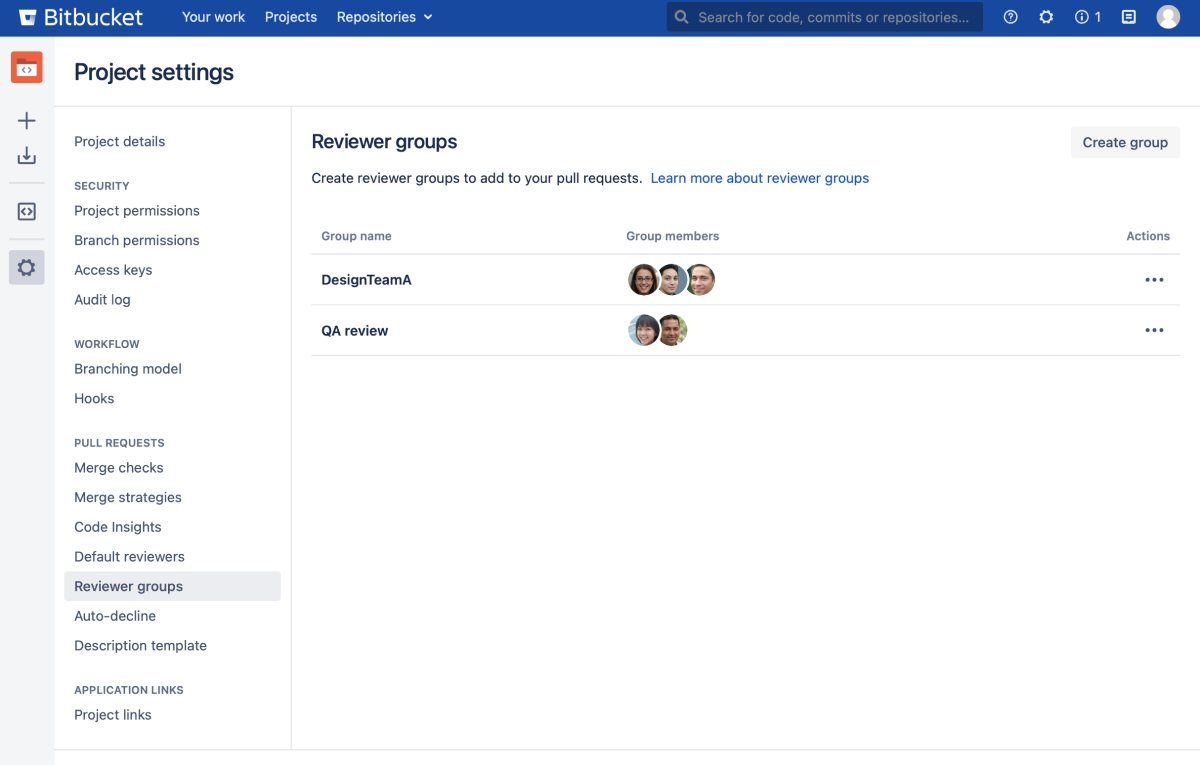Viewport: 1200px width, 766px height.
Task: Click the orange project avatar icon
Action: pos(27,68)
